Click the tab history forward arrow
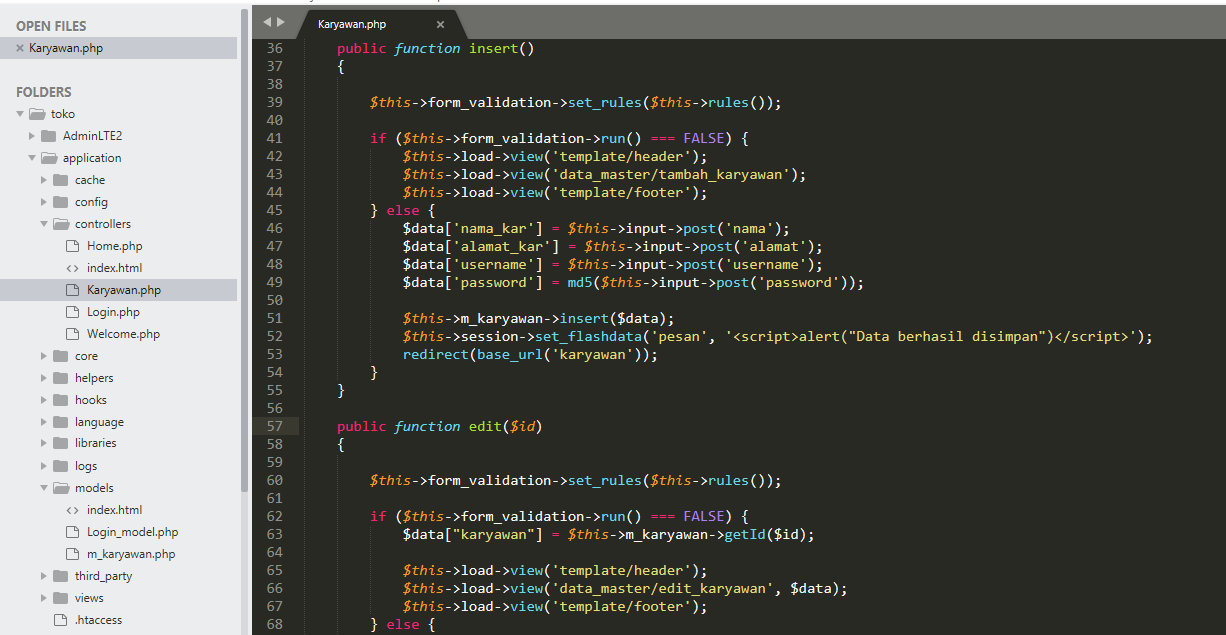1226x635 pixels. point(281,22)
